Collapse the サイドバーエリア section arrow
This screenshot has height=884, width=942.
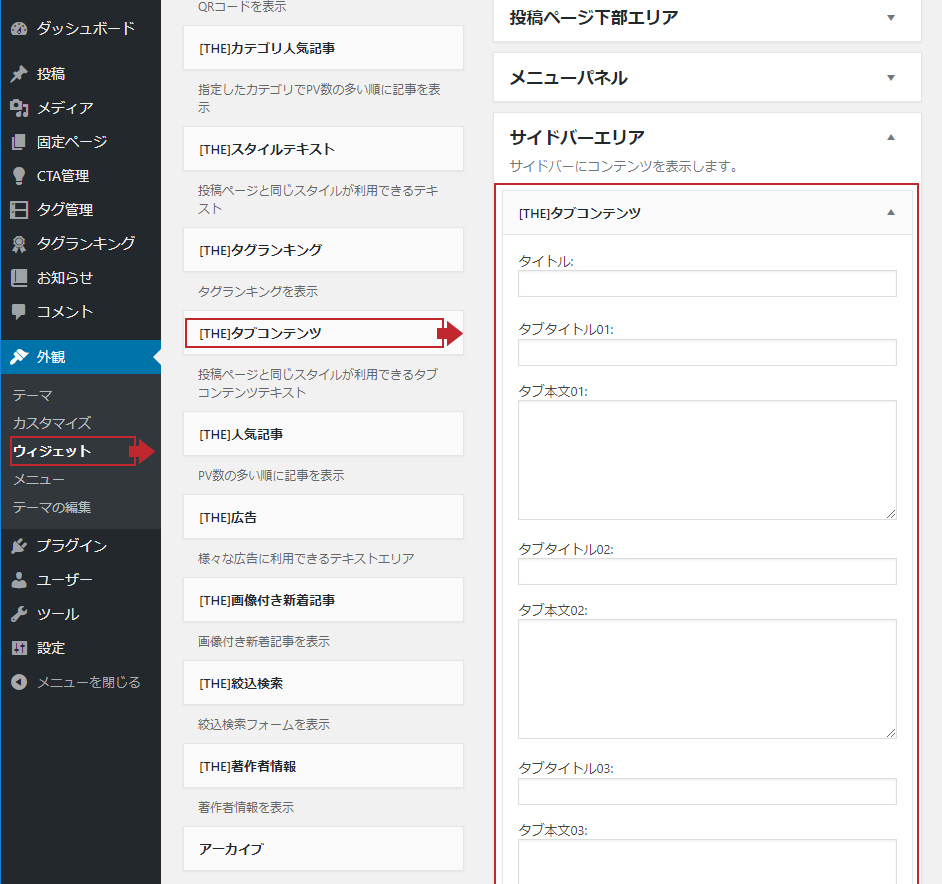(x=891, y=137)
